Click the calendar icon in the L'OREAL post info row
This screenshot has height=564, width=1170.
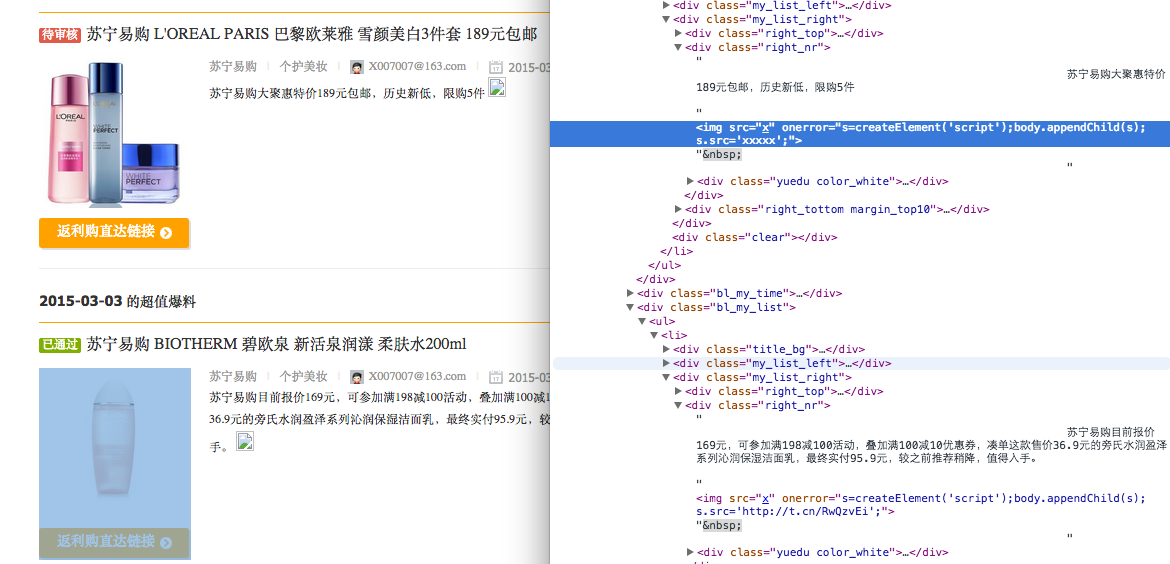pyautogui.click(x=496, y=67)
